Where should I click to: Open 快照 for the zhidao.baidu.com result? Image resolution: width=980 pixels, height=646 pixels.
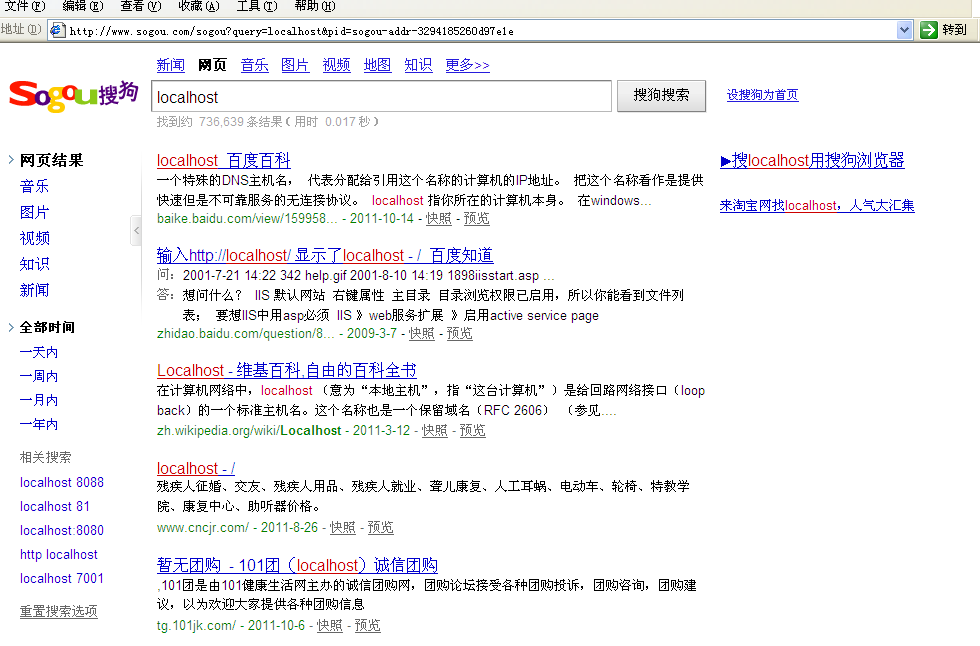[x=421, y=334]
